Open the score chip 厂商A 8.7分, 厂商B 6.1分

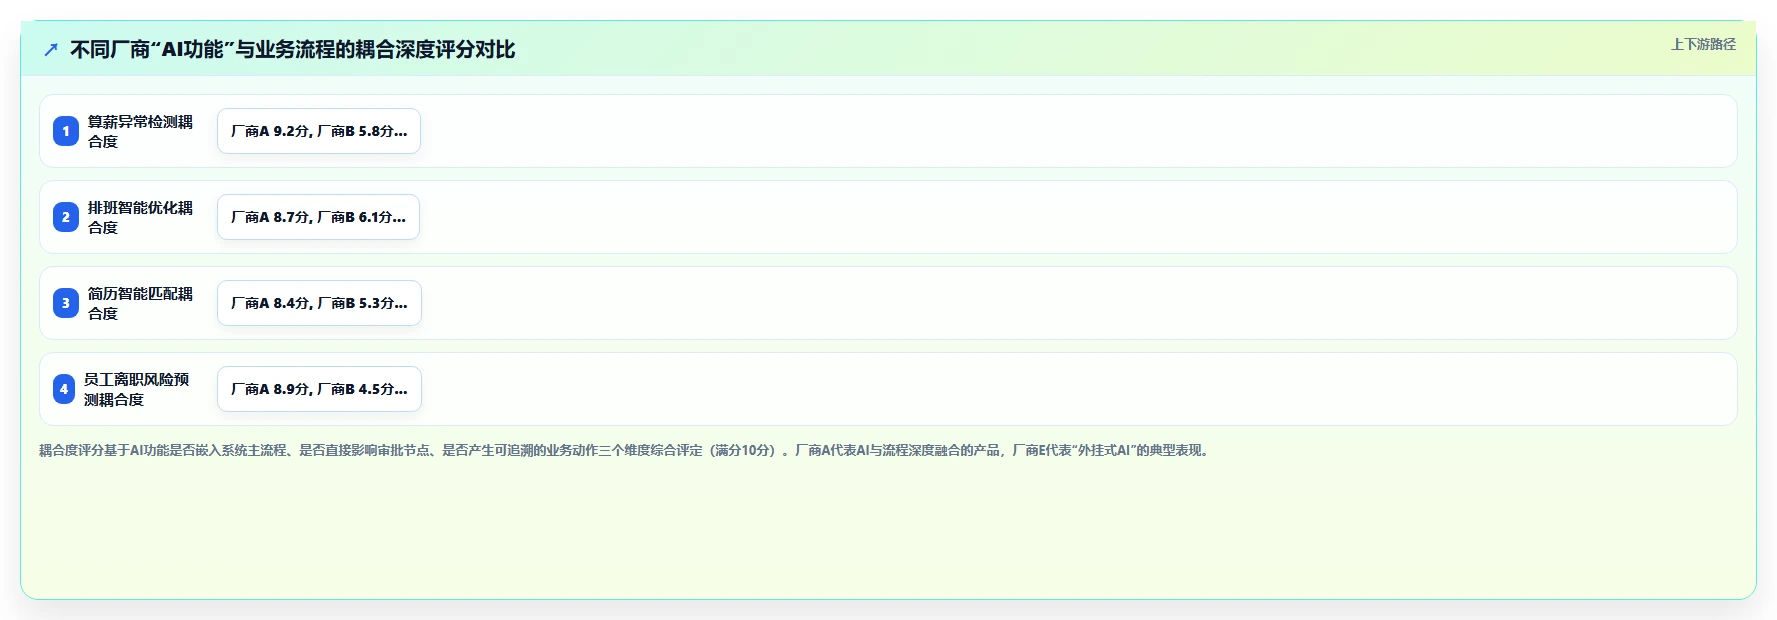pos(318,217)
